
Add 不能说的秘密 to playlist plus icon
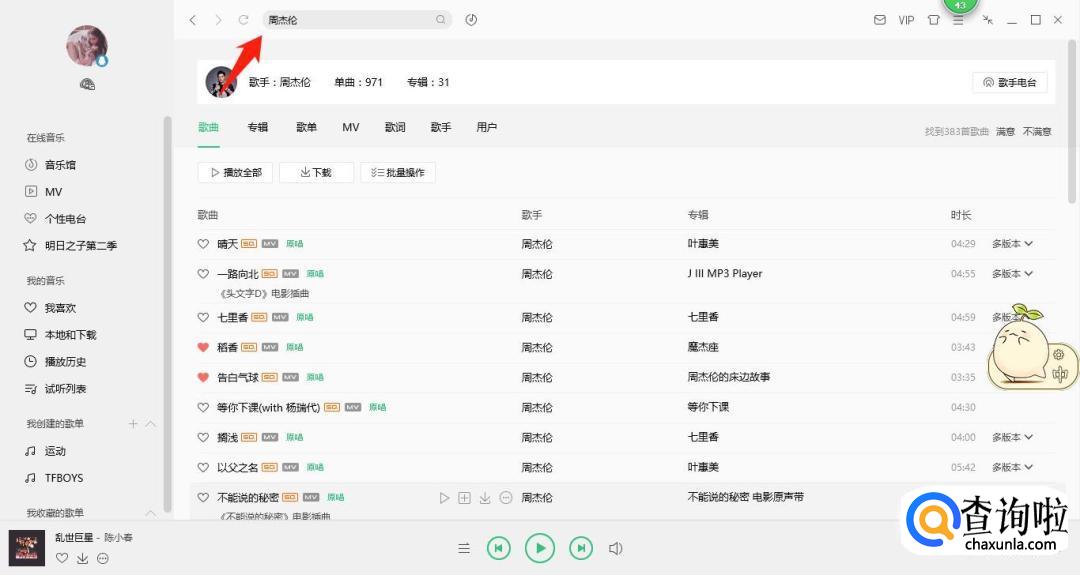pyautogui.click(x=465, y=498)
